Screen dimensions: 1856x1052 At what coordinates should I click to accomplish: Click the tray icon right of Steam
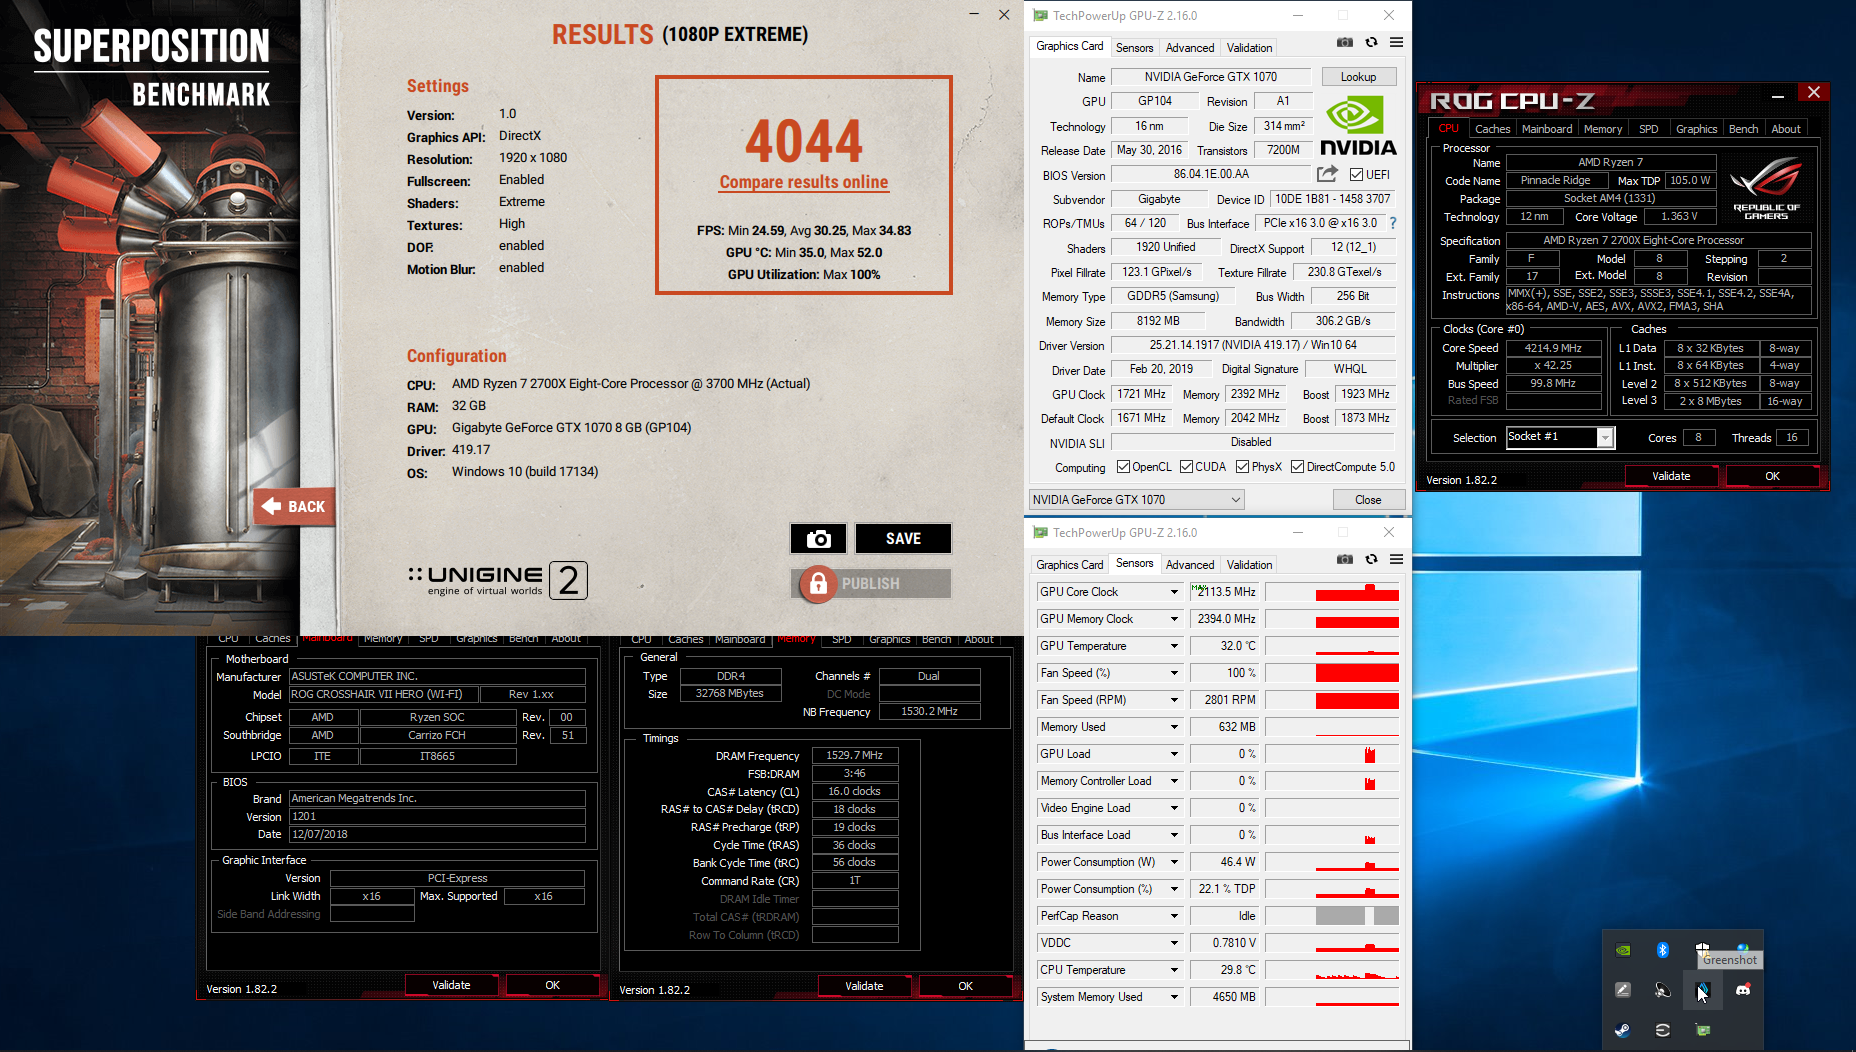pos(1663,1030)
